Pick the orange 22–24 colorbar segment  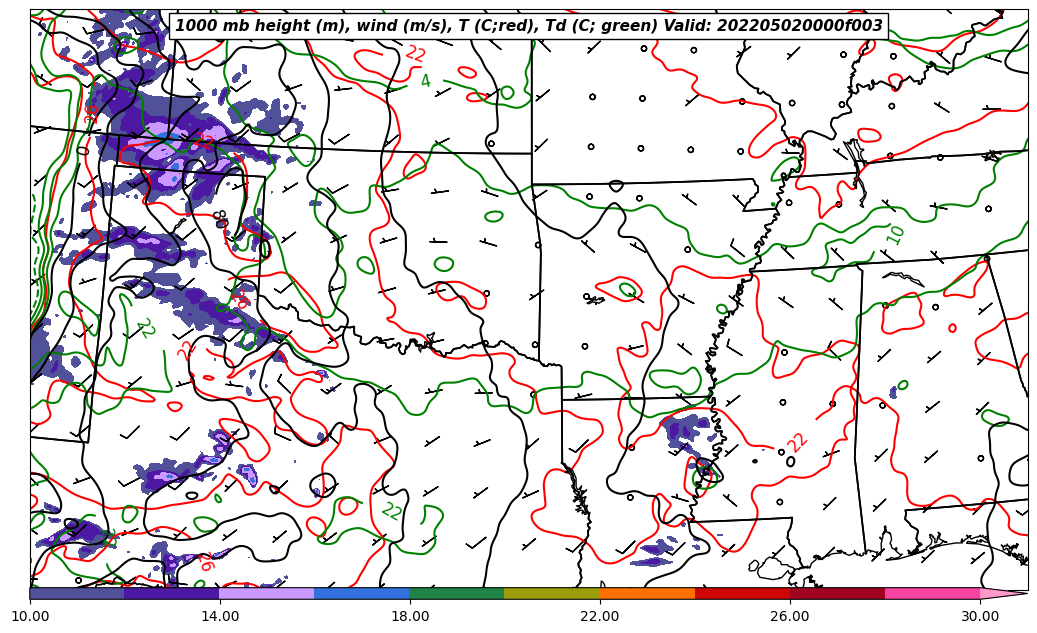tap(647, 593)
